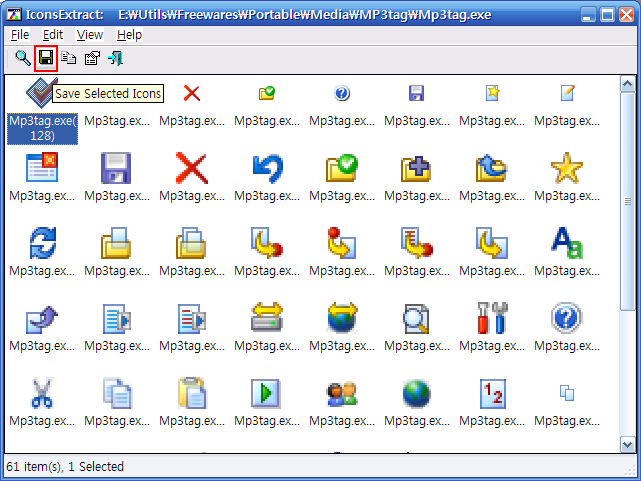
Task: Select the large yellow star icon
Action: click(x=567, y=168)
